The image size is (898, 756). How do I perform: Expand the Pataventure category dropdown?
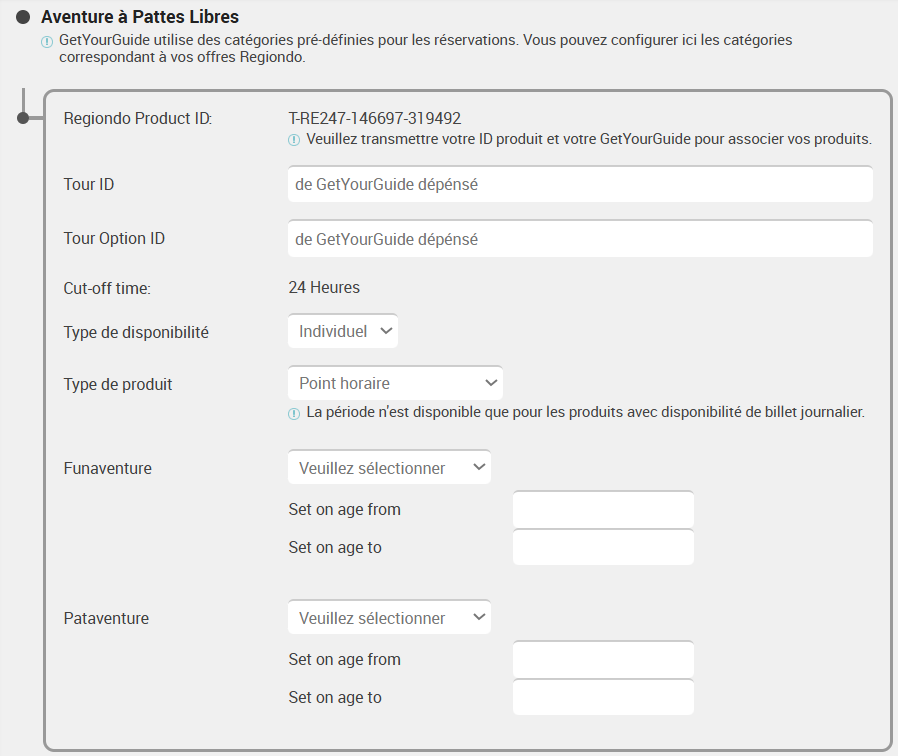tap(389, 617)
